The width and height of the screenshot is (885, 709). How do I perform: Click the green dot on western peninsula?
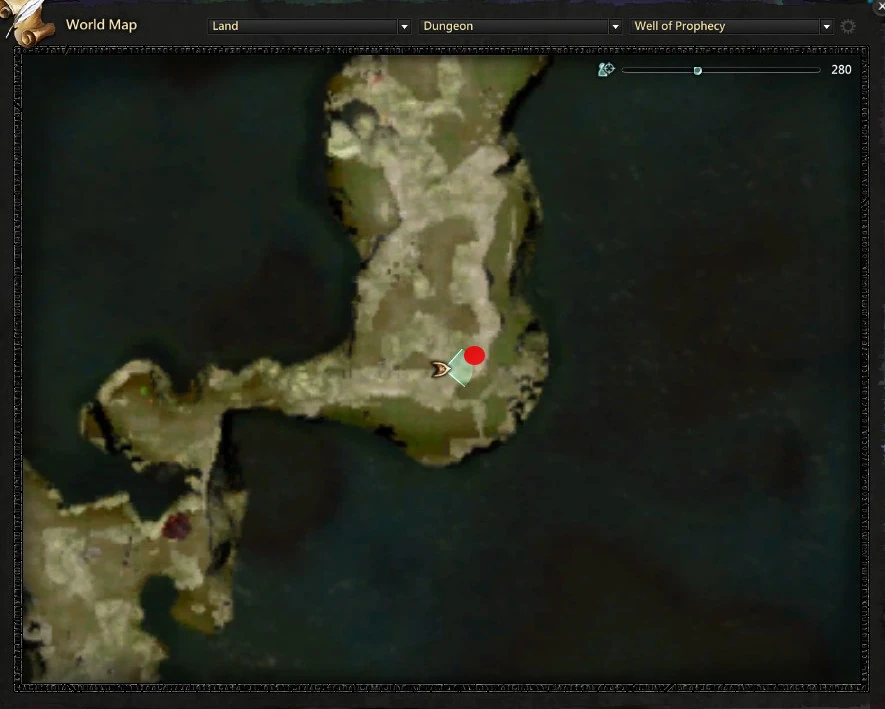[x=144, y=390]
